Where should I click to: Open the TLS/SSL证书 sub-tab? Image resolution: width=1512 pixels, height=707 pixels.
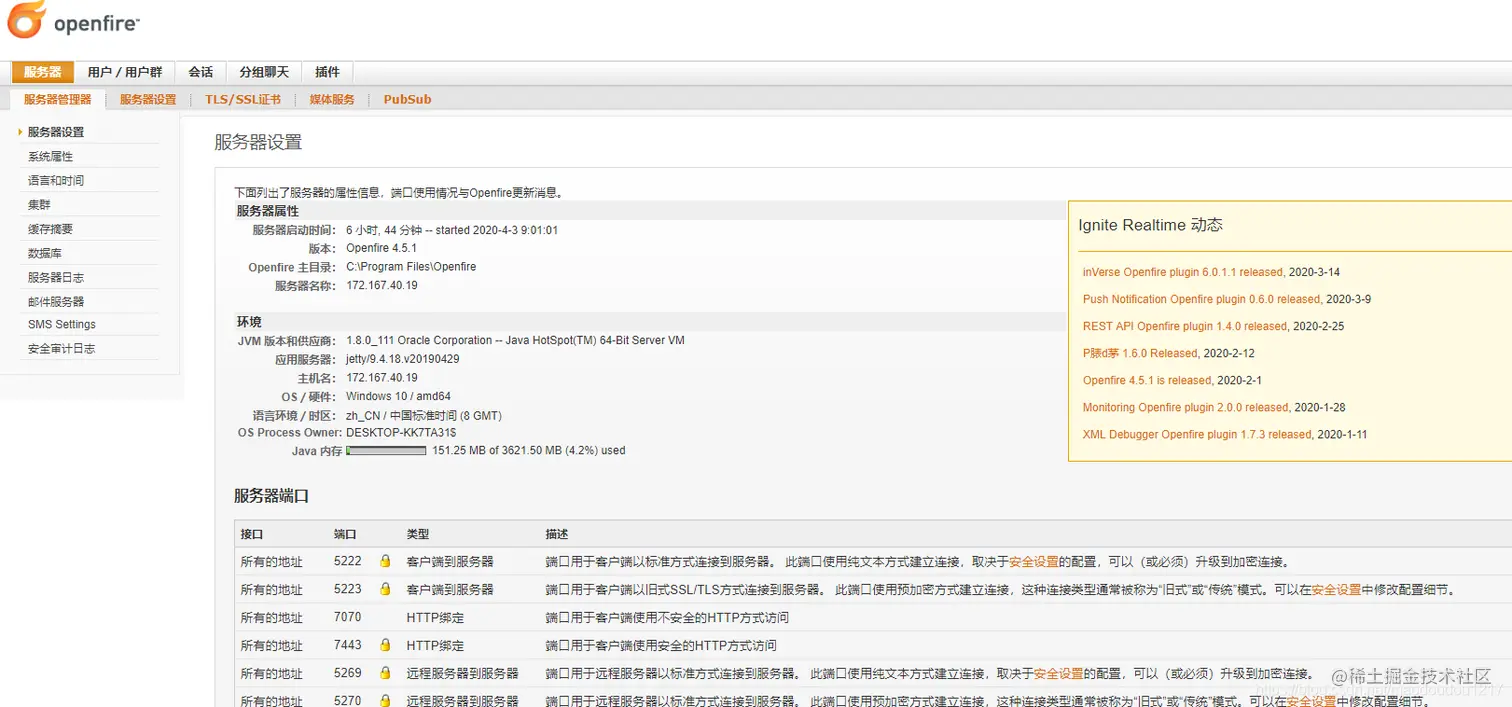coord(243,99)
